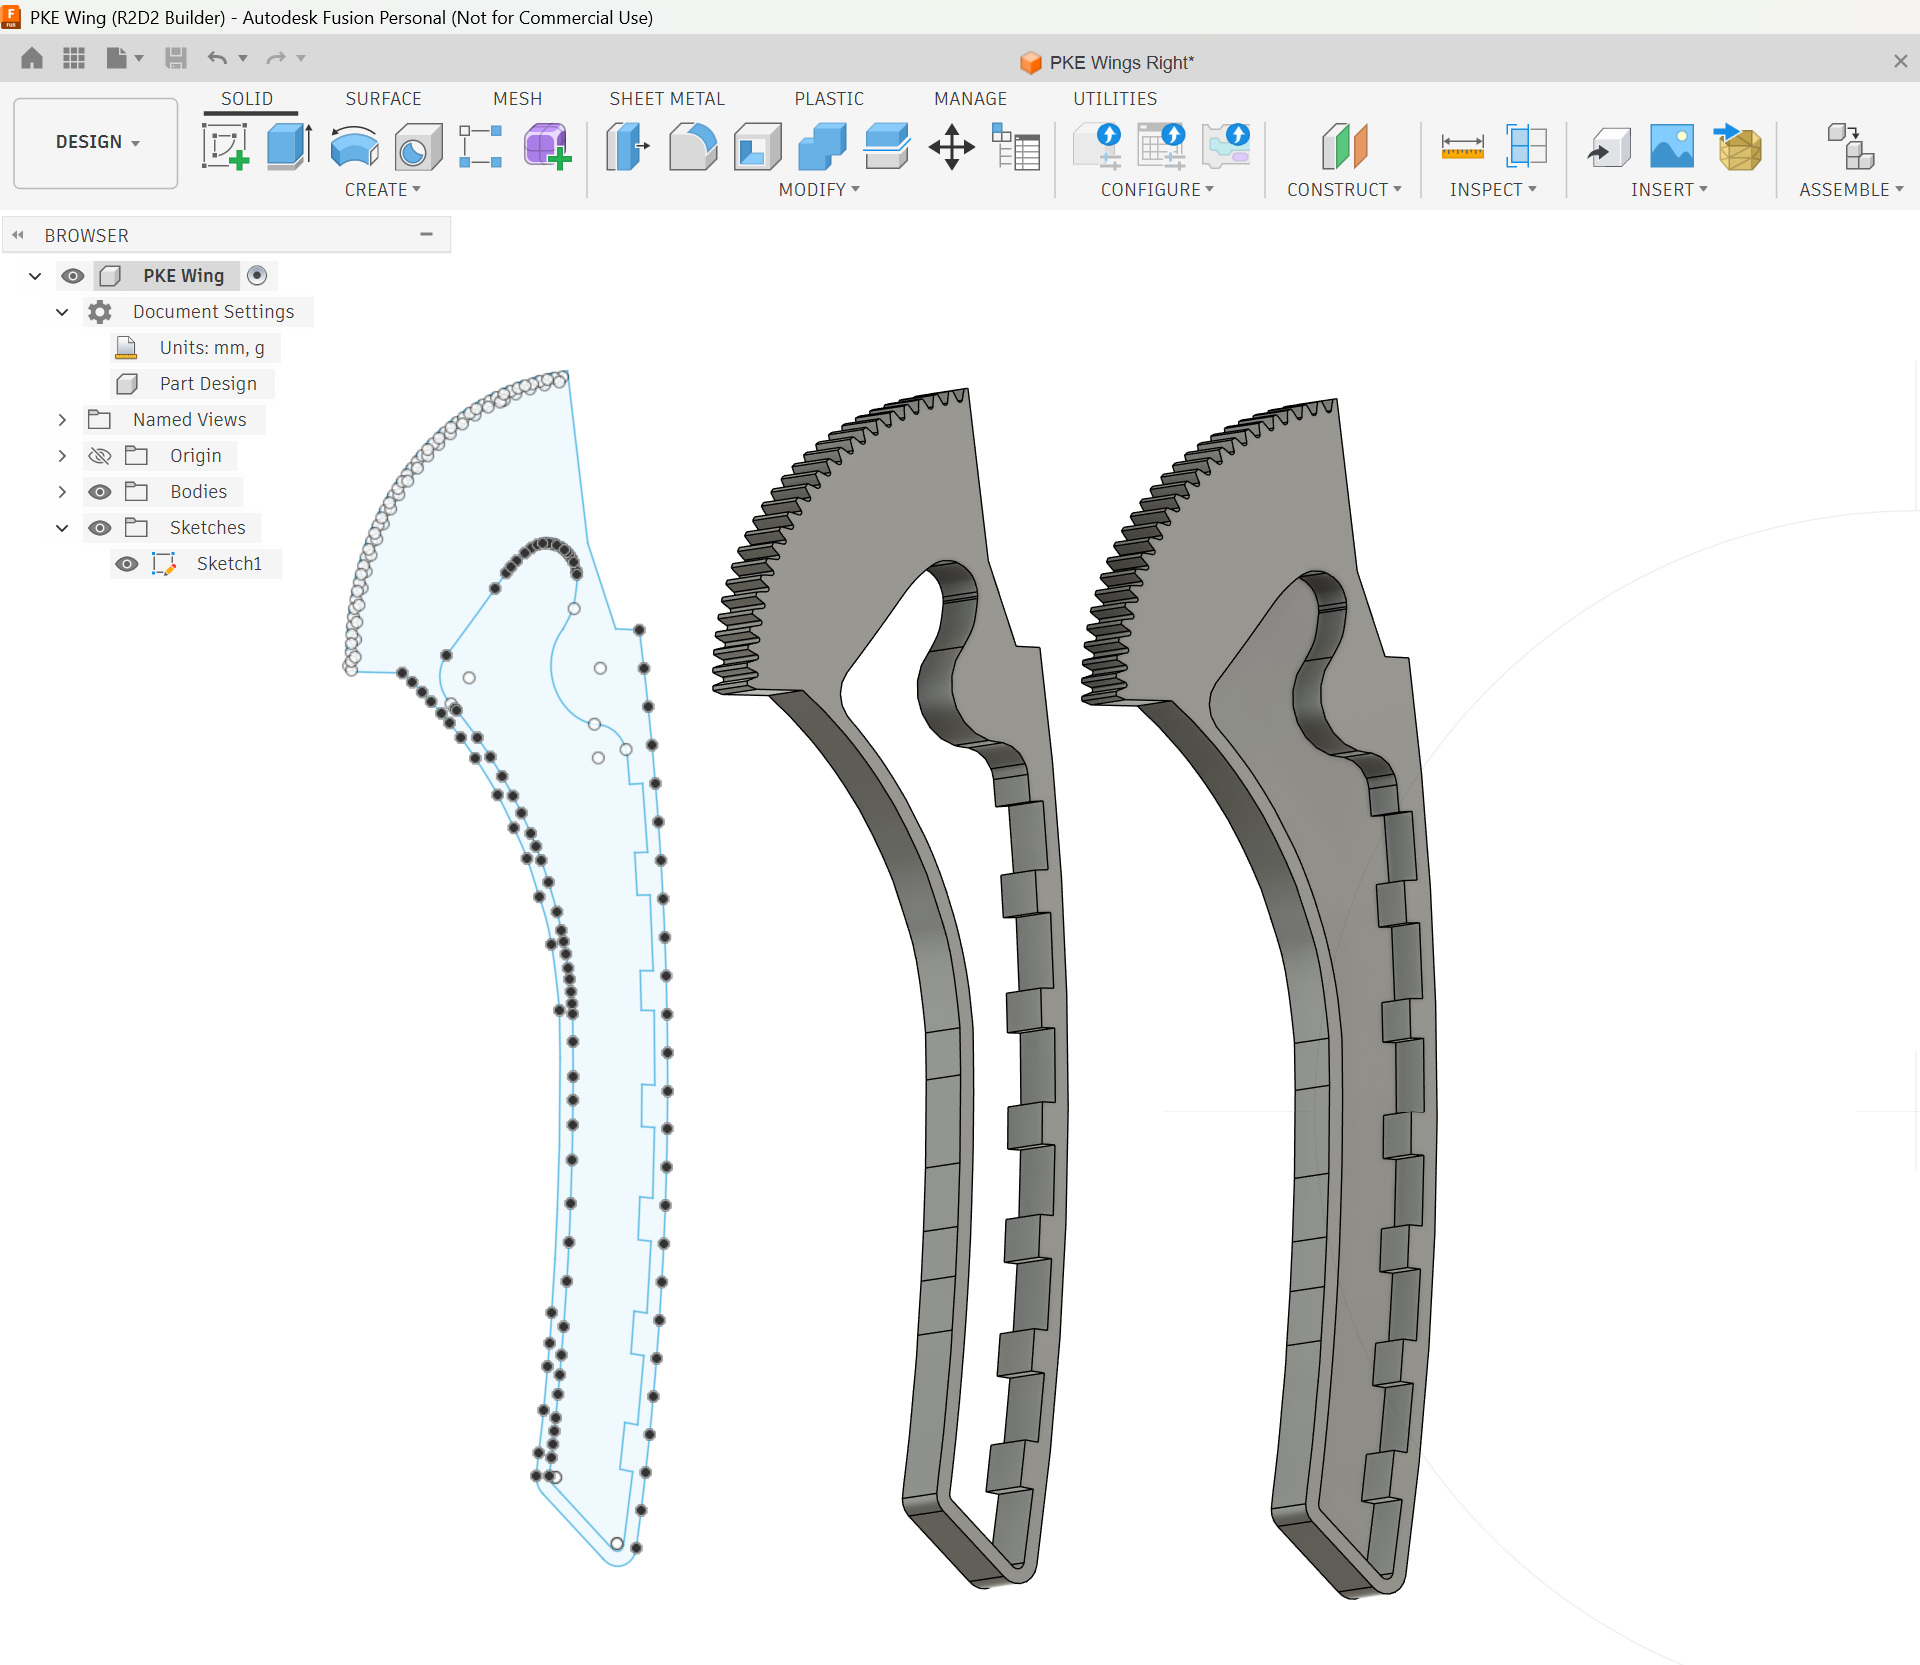The image size is (1920, 1665).
Task: Collapse the PKE Wing root node
Action: coord(36,276)
